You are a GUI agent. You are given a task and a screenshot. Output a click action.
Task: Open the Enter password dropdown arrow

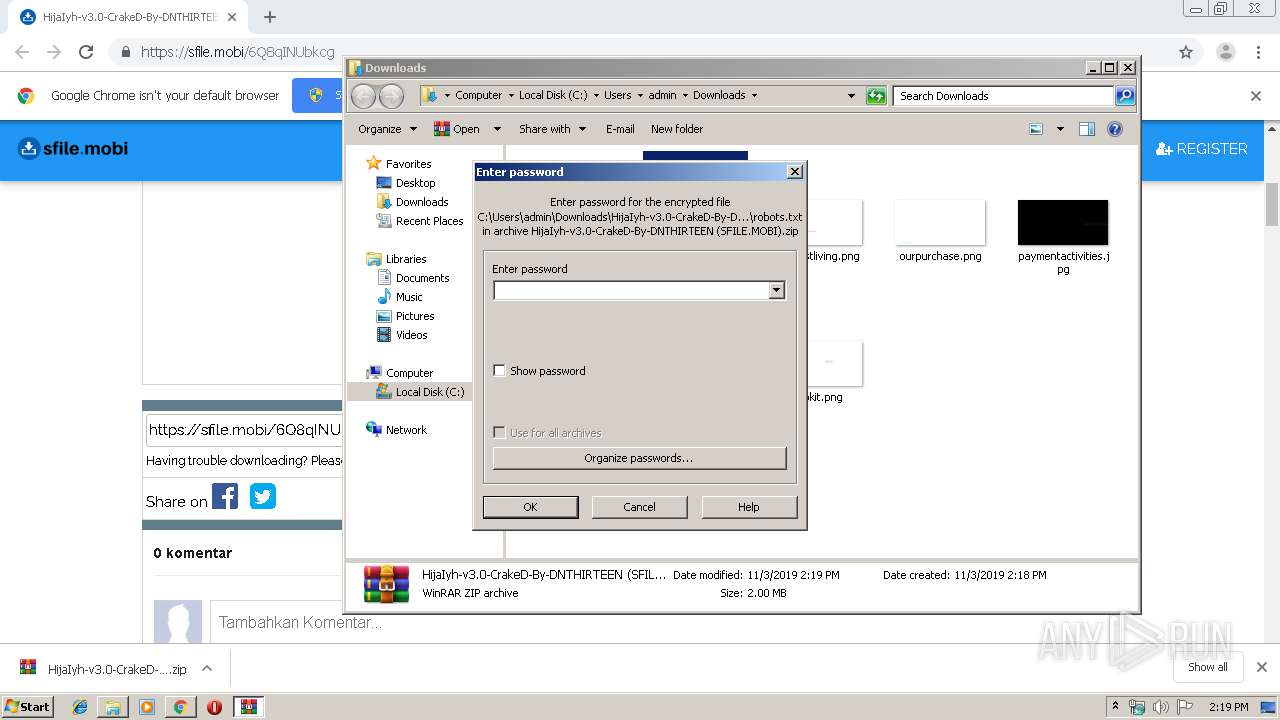coord(776,290)
